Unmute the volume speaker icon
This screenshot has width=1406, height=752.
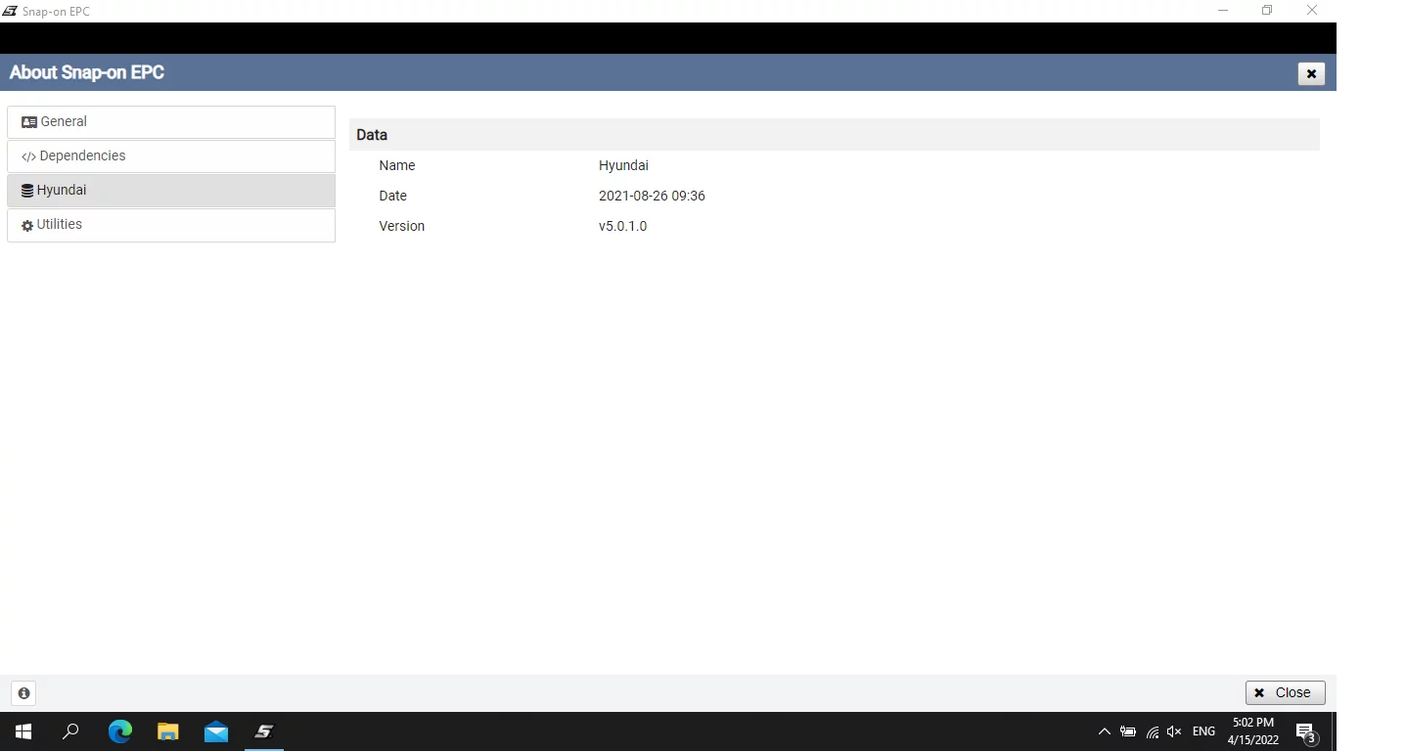pos(1175,732)
